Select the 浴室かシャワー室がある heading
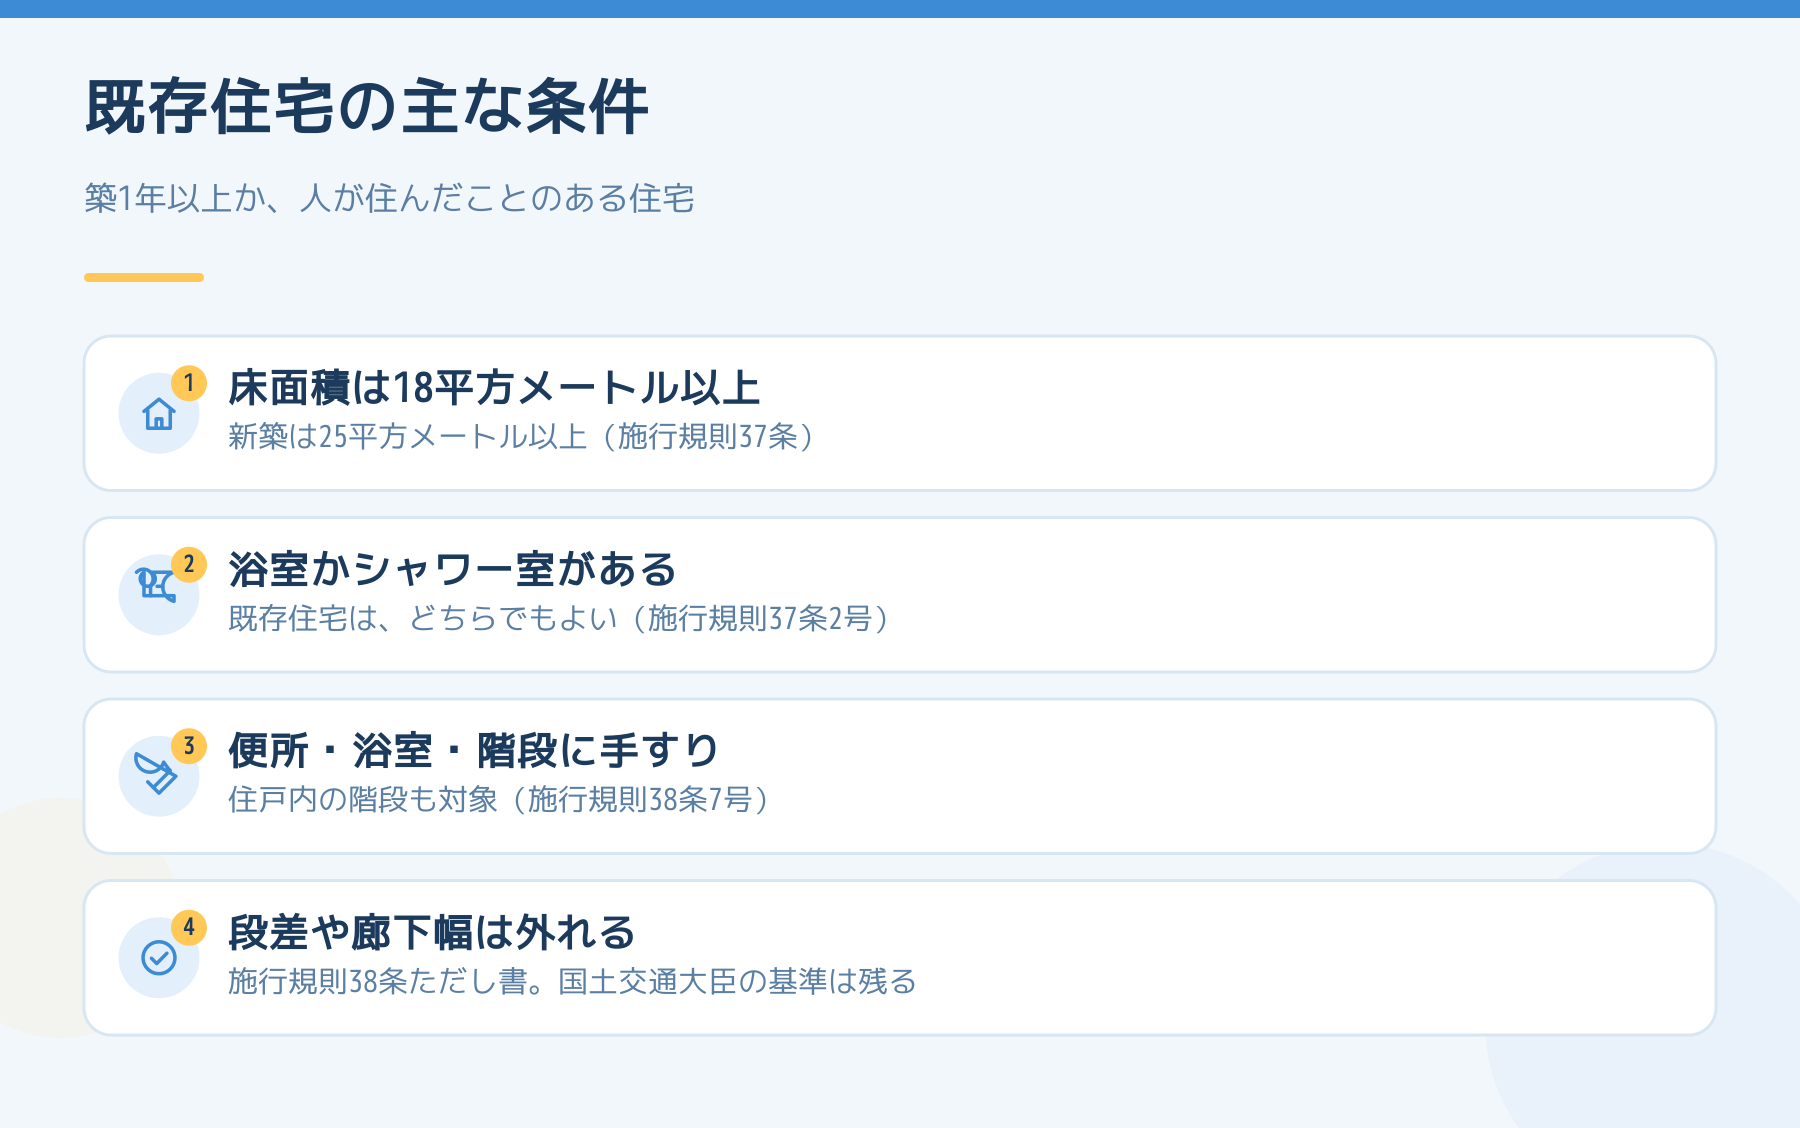 tap(453, 570)
